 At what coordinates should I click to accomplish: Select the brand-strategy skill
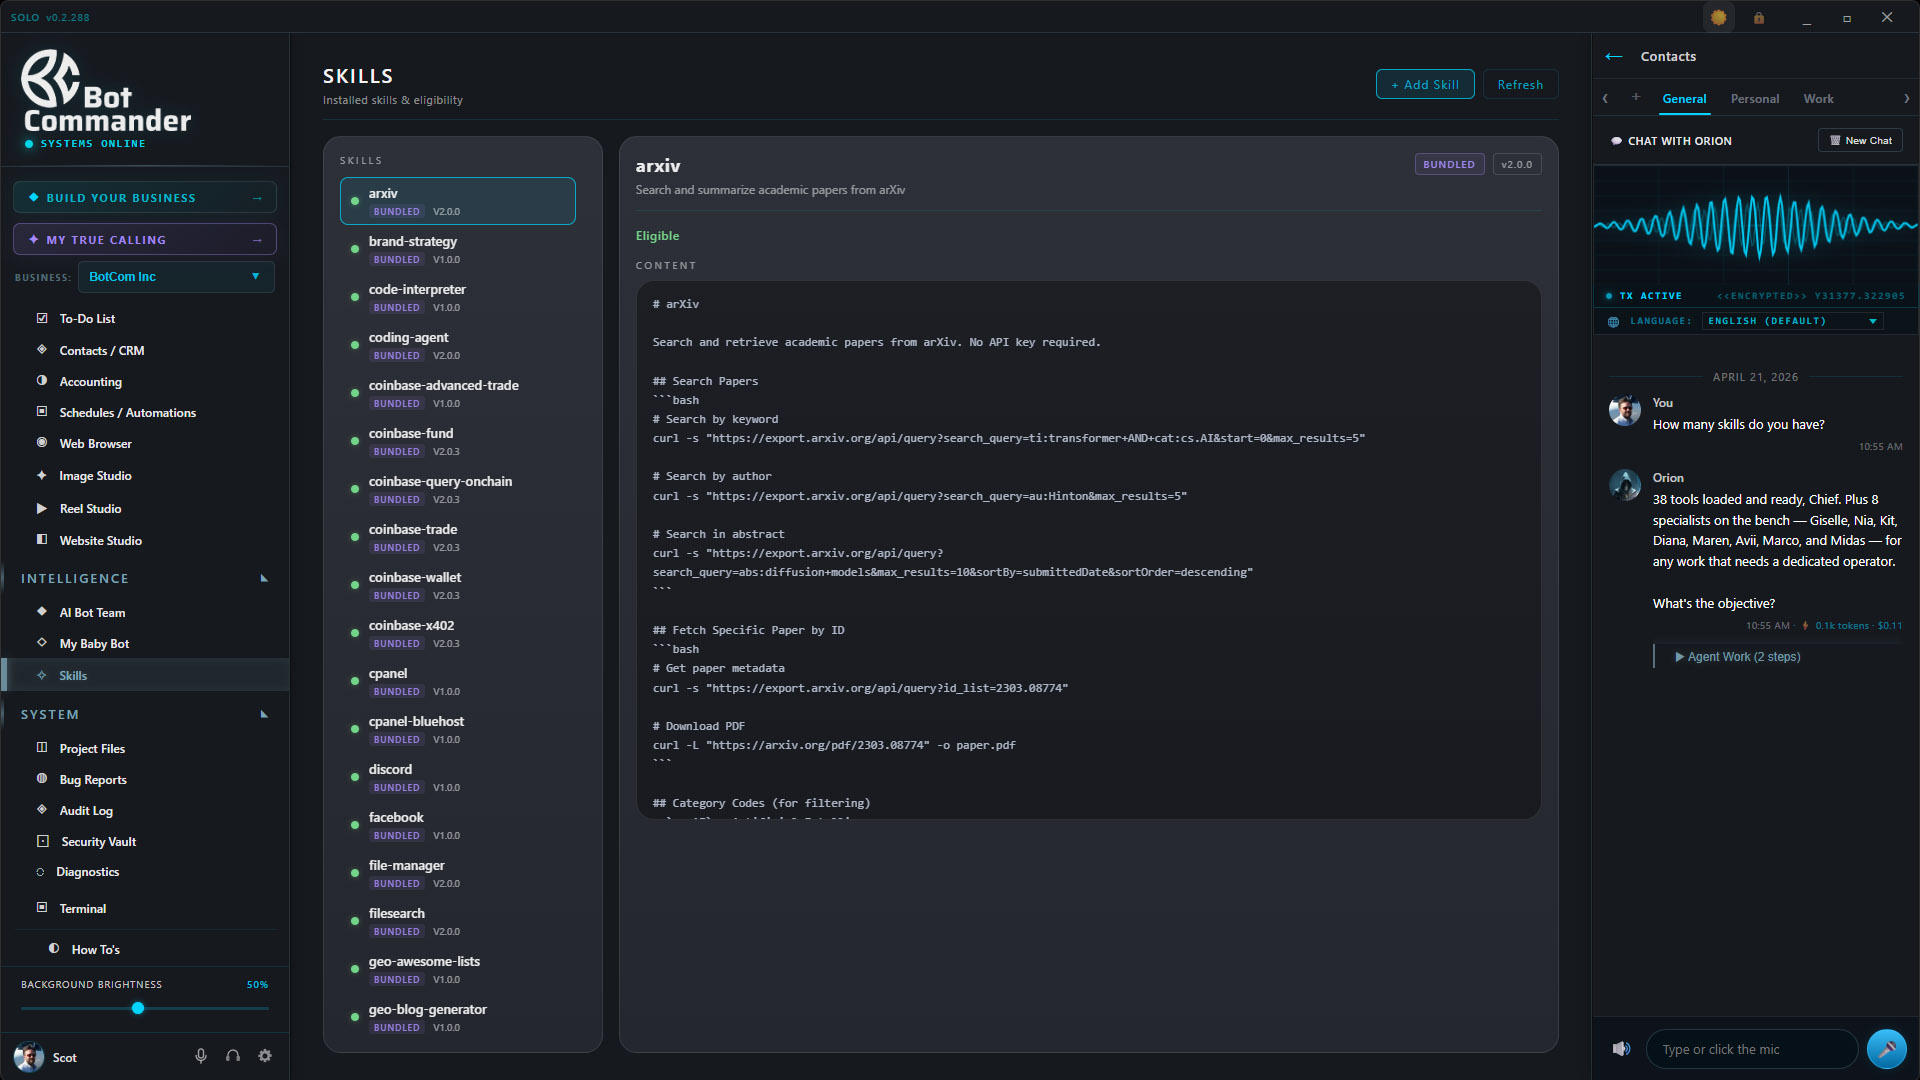(458, 250)
